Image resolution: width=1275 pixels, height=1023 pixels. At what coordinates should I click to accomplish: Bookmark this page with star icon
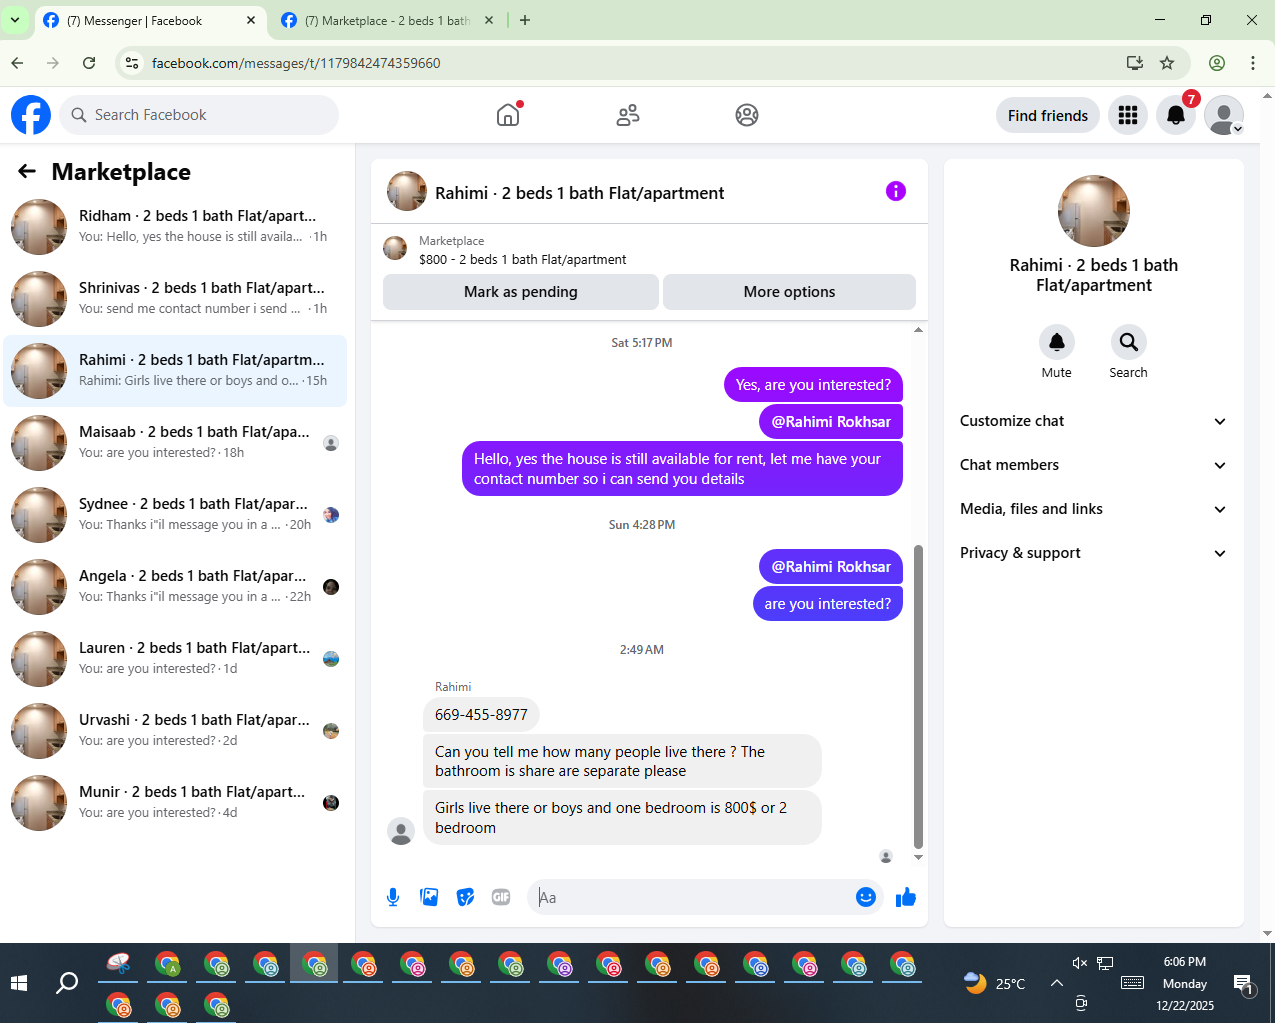(x=1167, y=63)
